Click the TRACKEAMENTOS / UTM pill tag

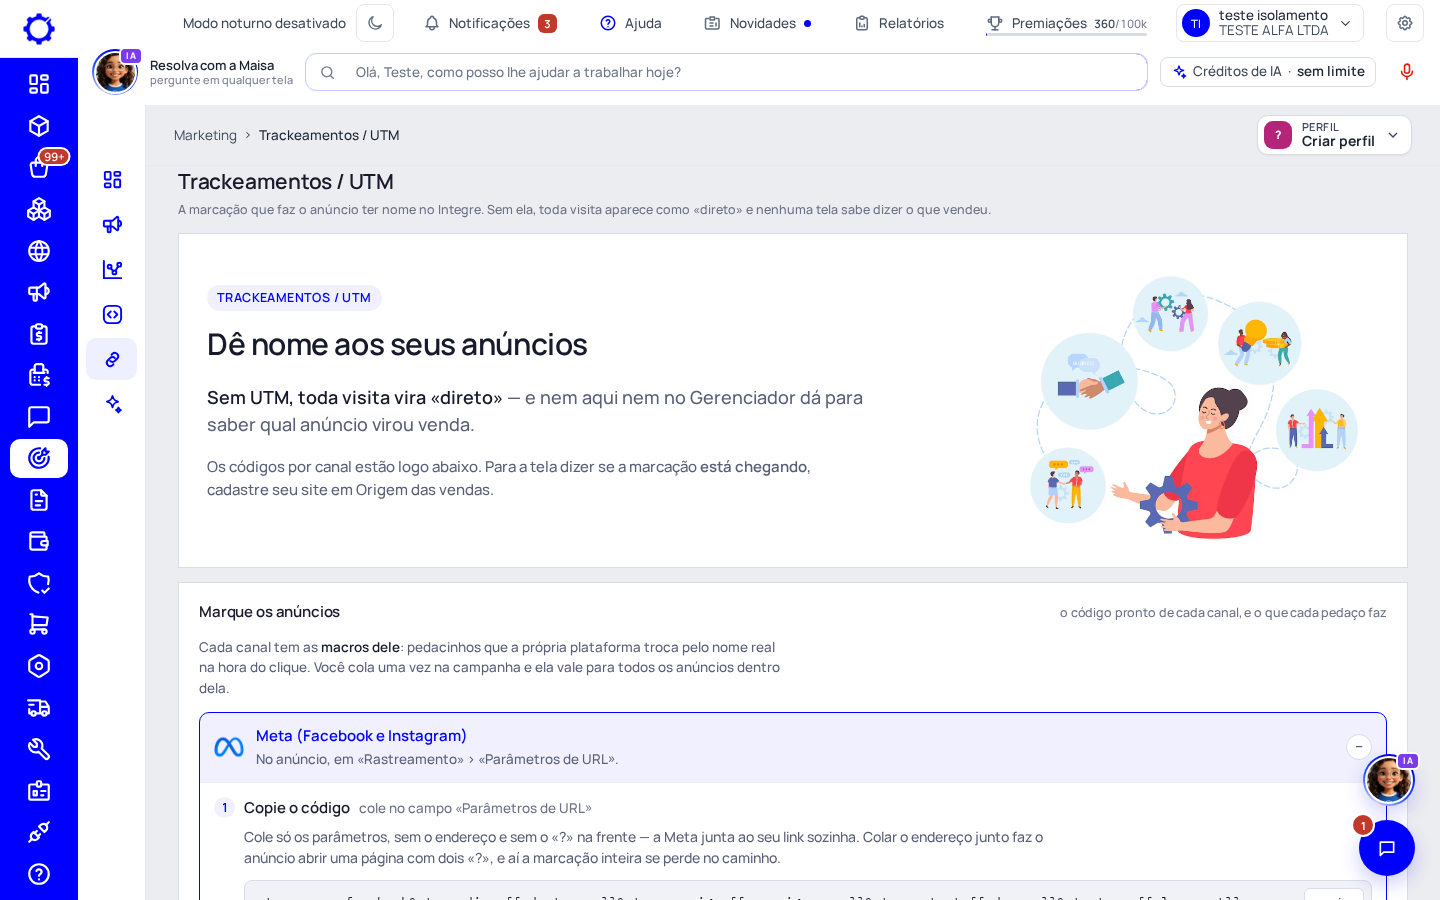(294, 298)
